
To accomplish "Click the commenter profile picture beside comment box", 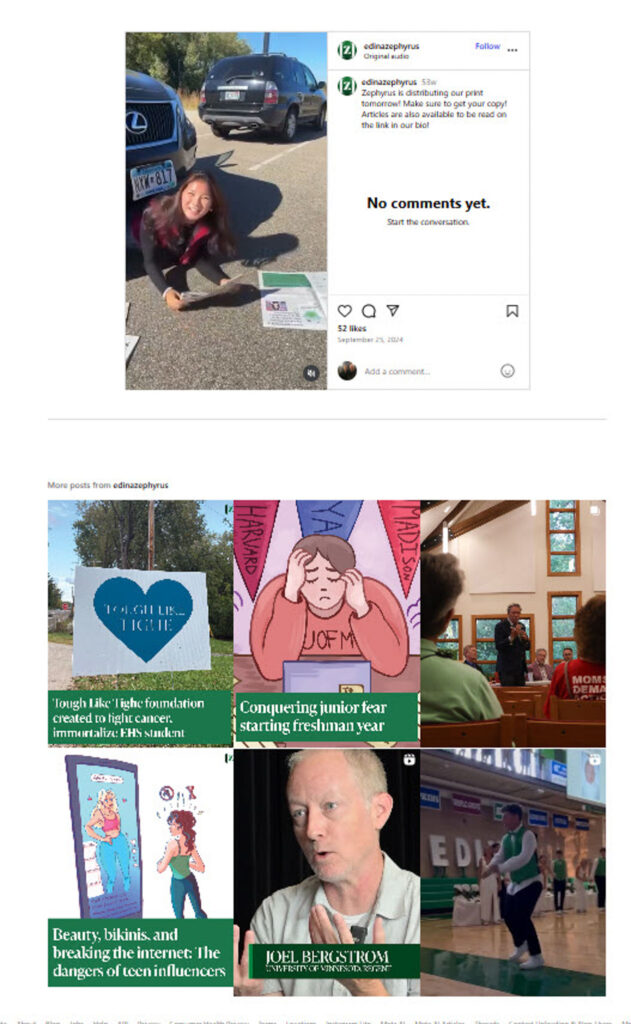I will 347,371.
